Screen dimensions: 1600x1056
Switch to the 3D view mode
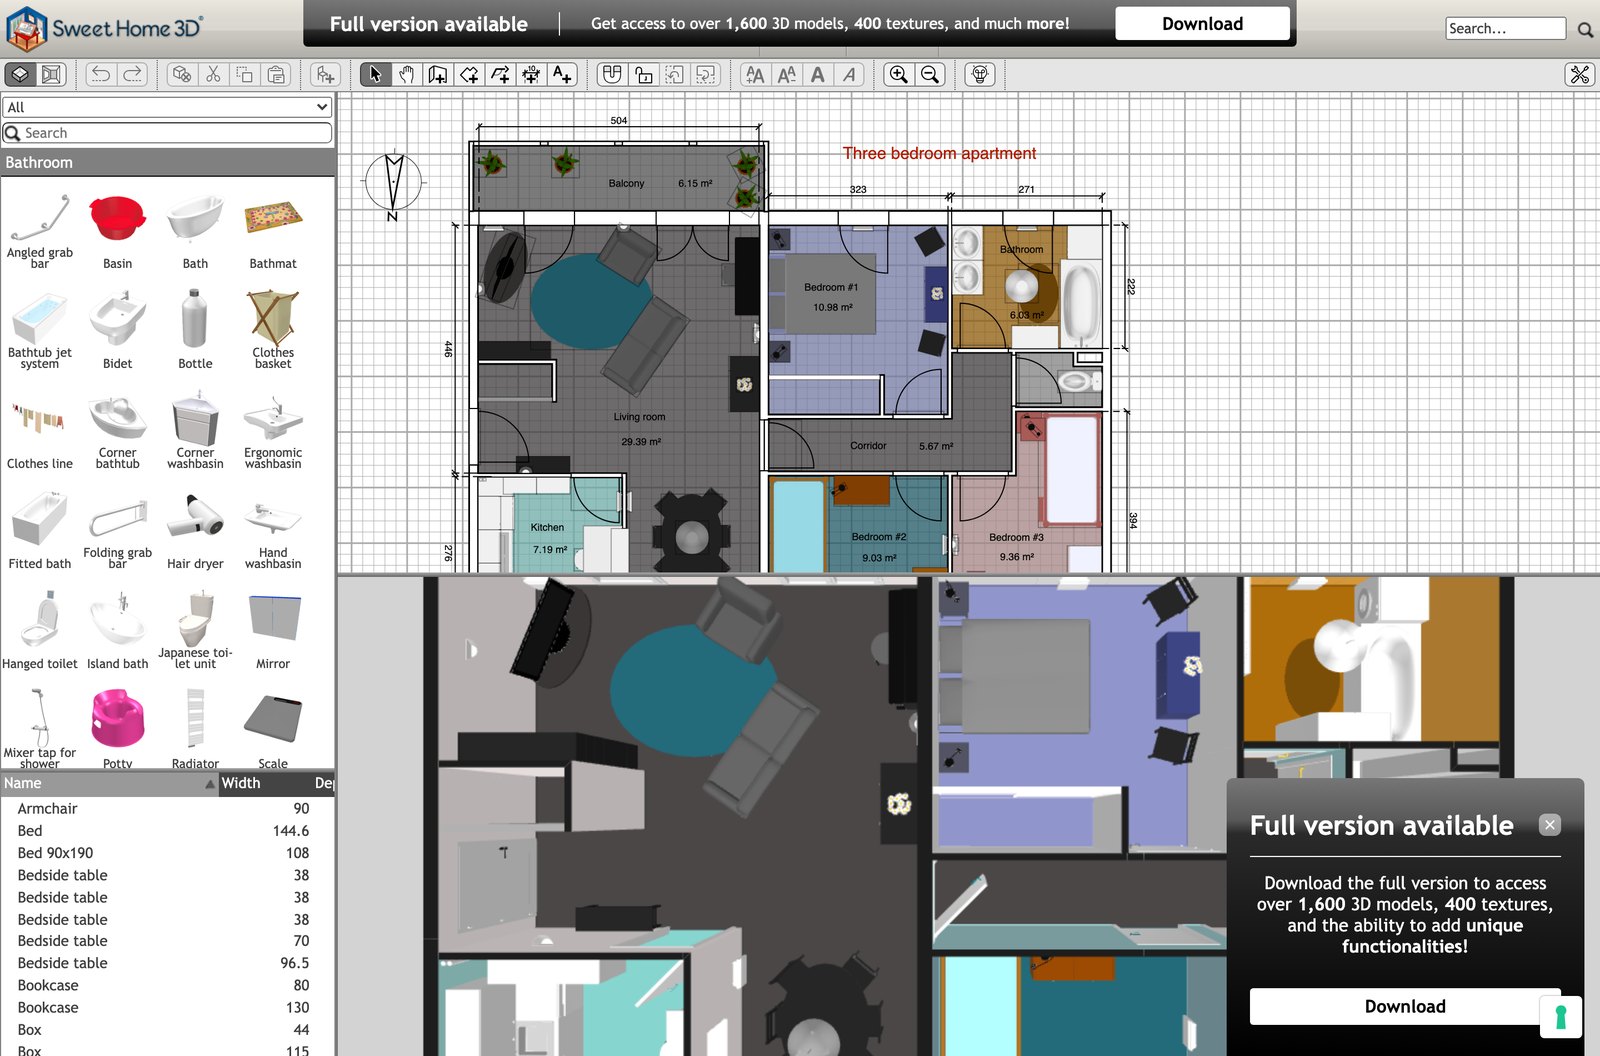pos(51,74)
